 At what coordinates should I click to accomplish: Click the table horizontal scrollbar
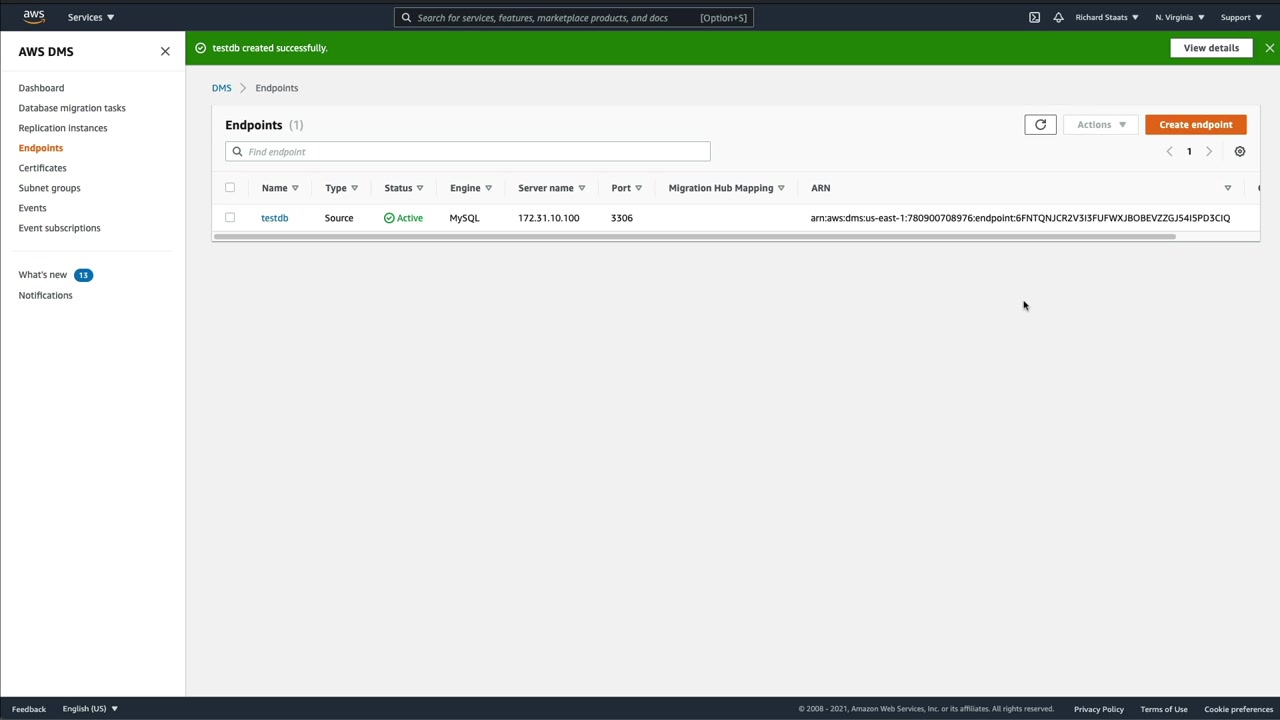tap(695, 237)
